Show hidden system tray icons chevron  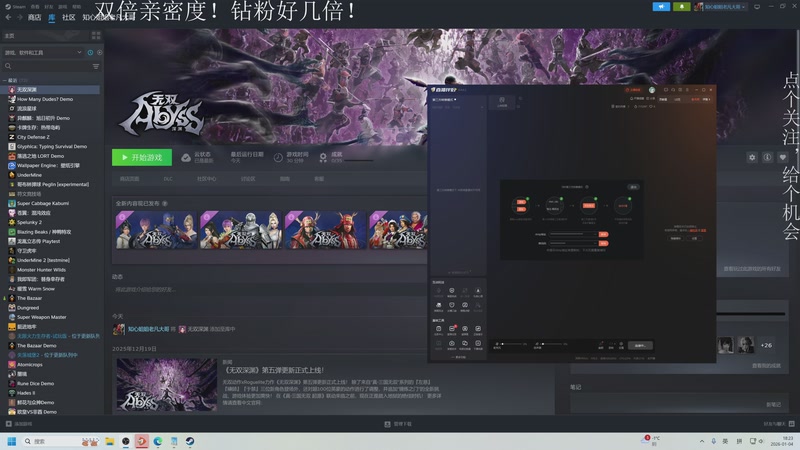tap(702, 441)
